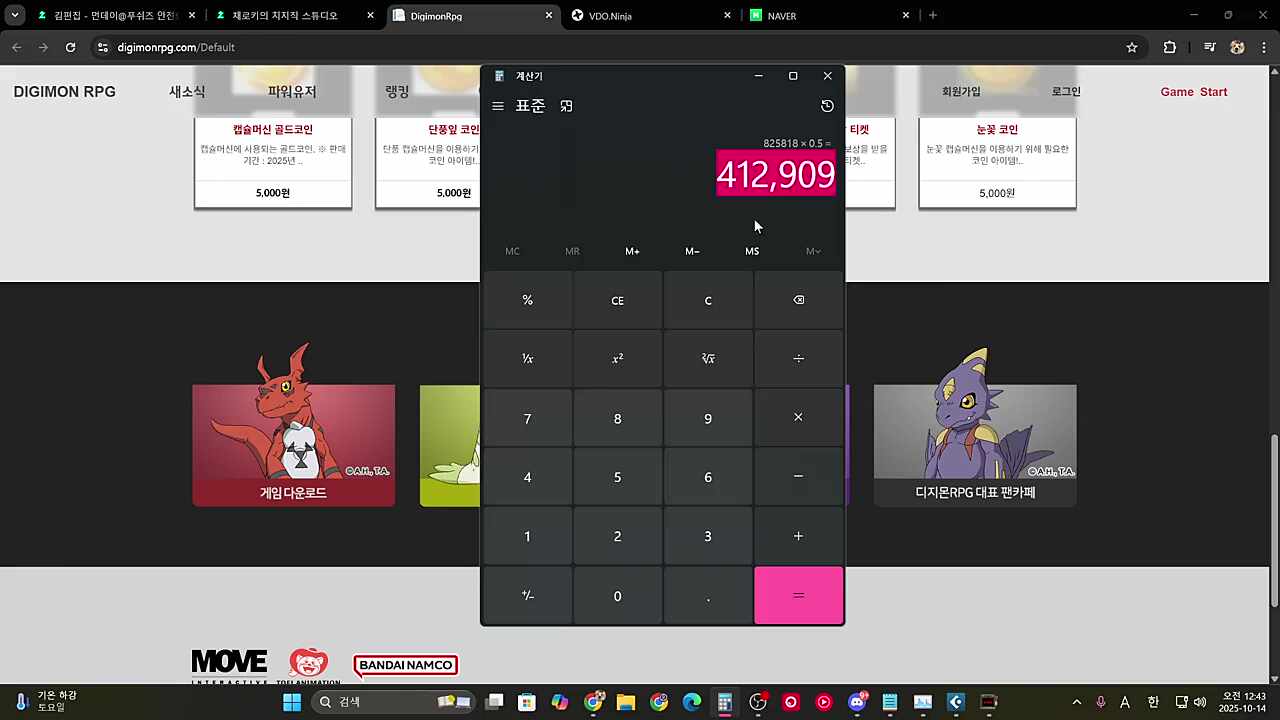Click the Game Start link
The width and height of the screenshot is (1280, 720).
point(1193,92)
